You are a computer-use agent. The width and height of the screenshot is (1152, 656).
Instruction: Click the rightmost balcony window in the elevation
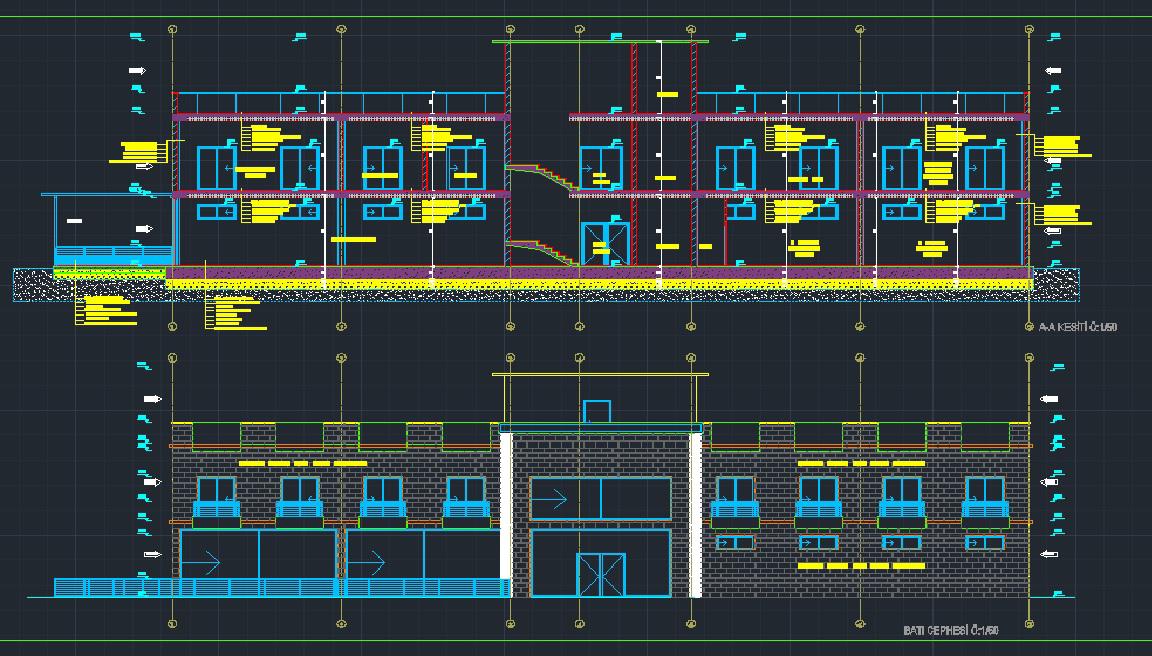coord(985,497)
